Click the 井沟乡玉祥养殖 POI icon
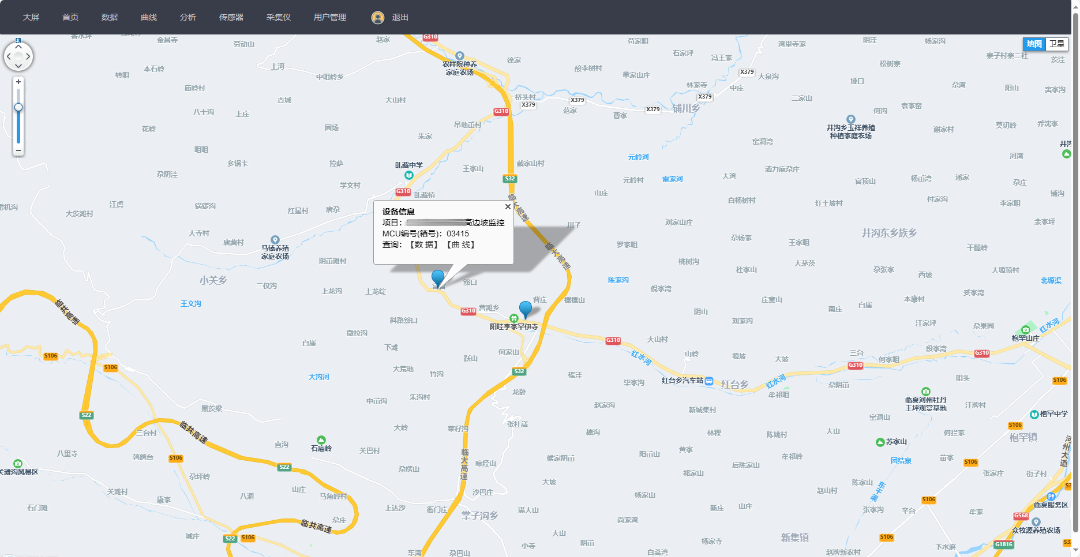 (851, 120)
